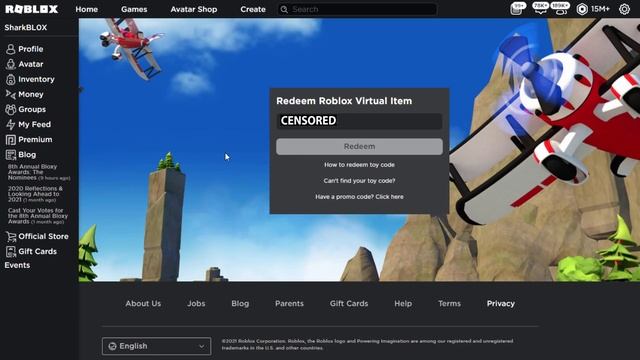
Task: Click the search magnifier icon
Action: tap(284, 9)
